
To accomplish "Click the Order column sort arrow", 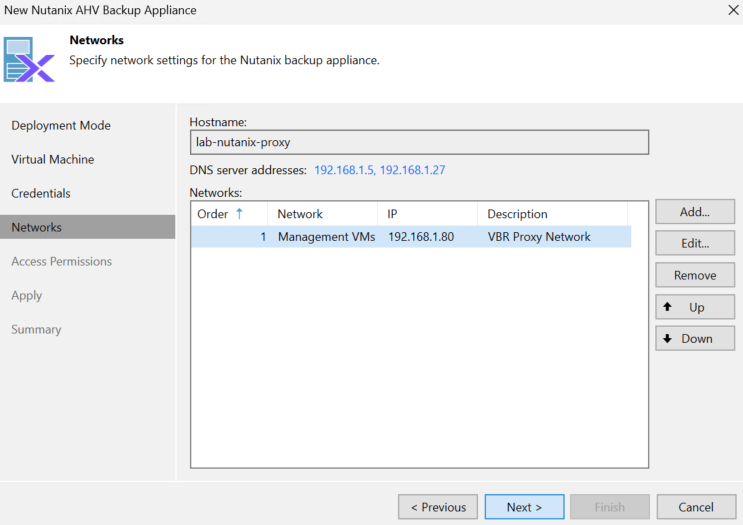I will point(239,214).
